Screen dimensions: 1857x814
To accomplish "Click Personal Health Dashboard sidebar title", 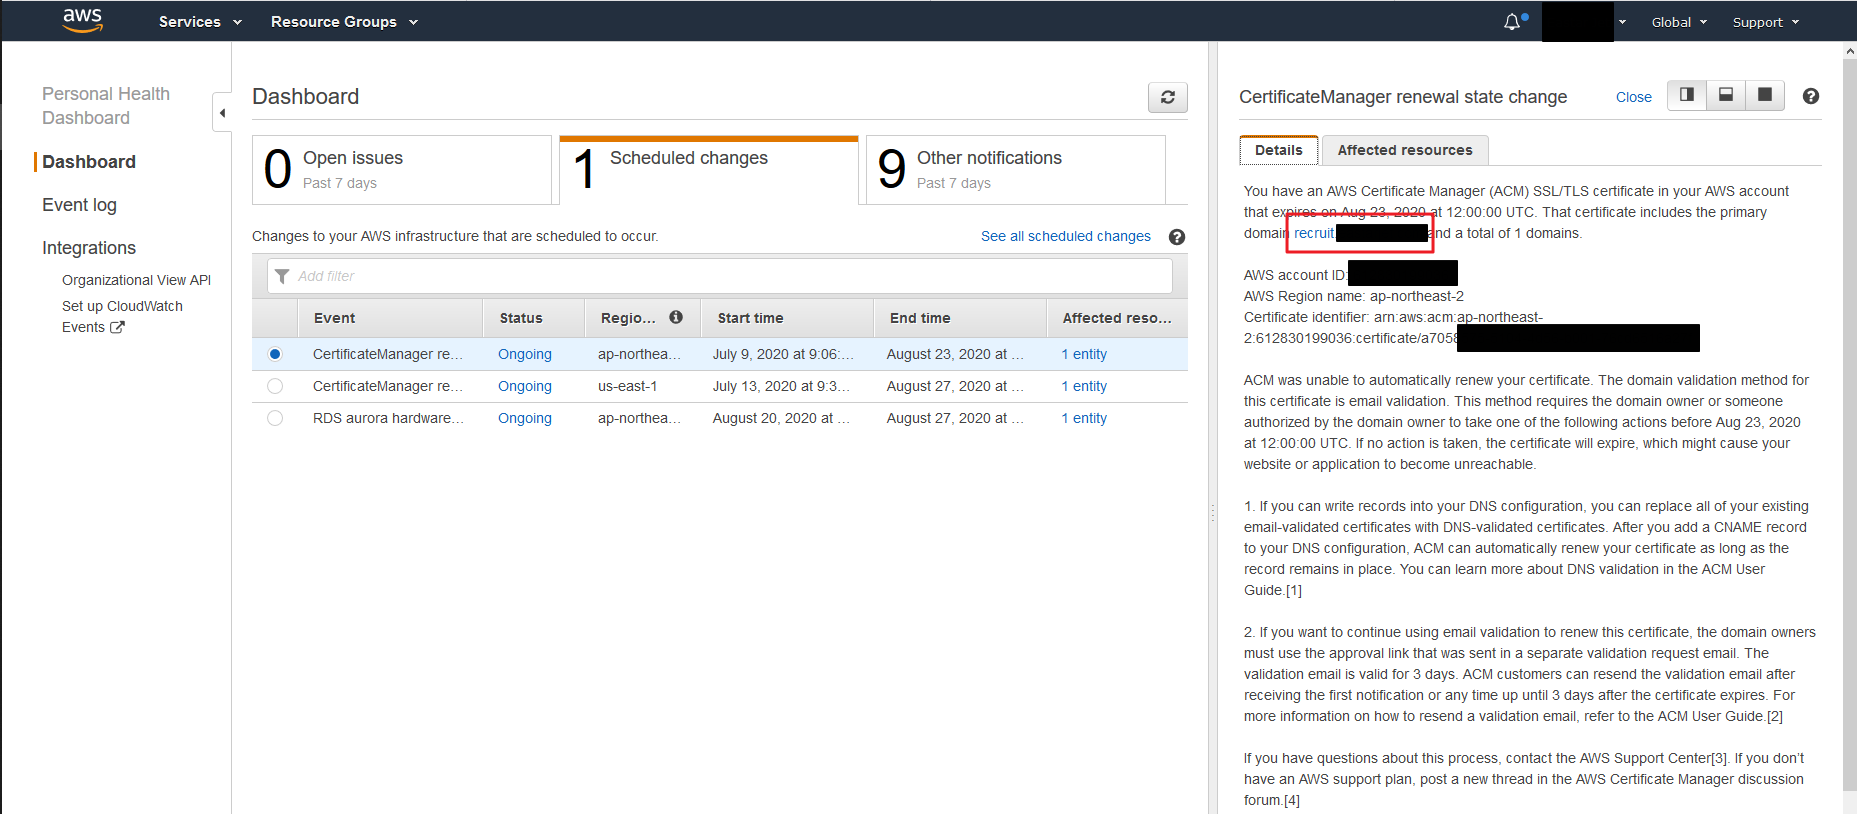I will click(x=106, y=106).
